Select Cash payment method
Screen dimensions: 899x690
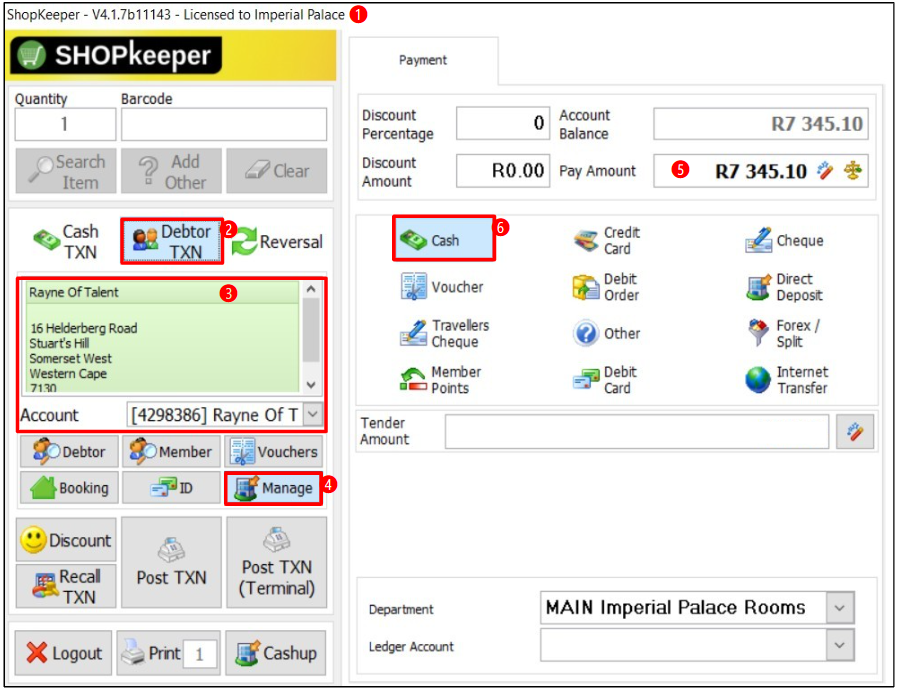444,239
